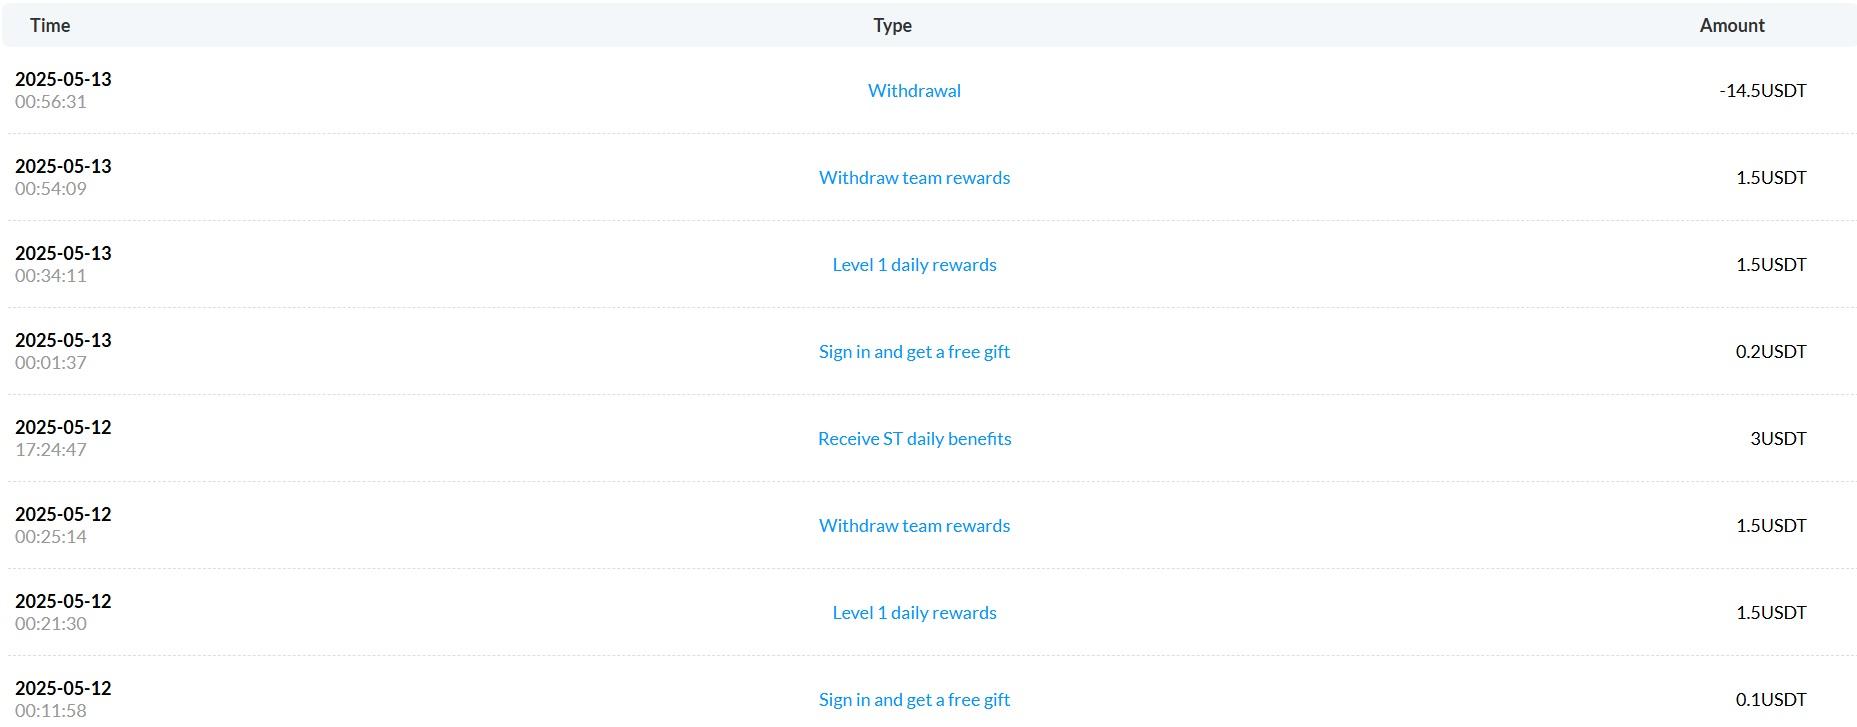Select the -14.5USDT amount
This screenshot has height=727, width=1857.
pos(1763,90)
